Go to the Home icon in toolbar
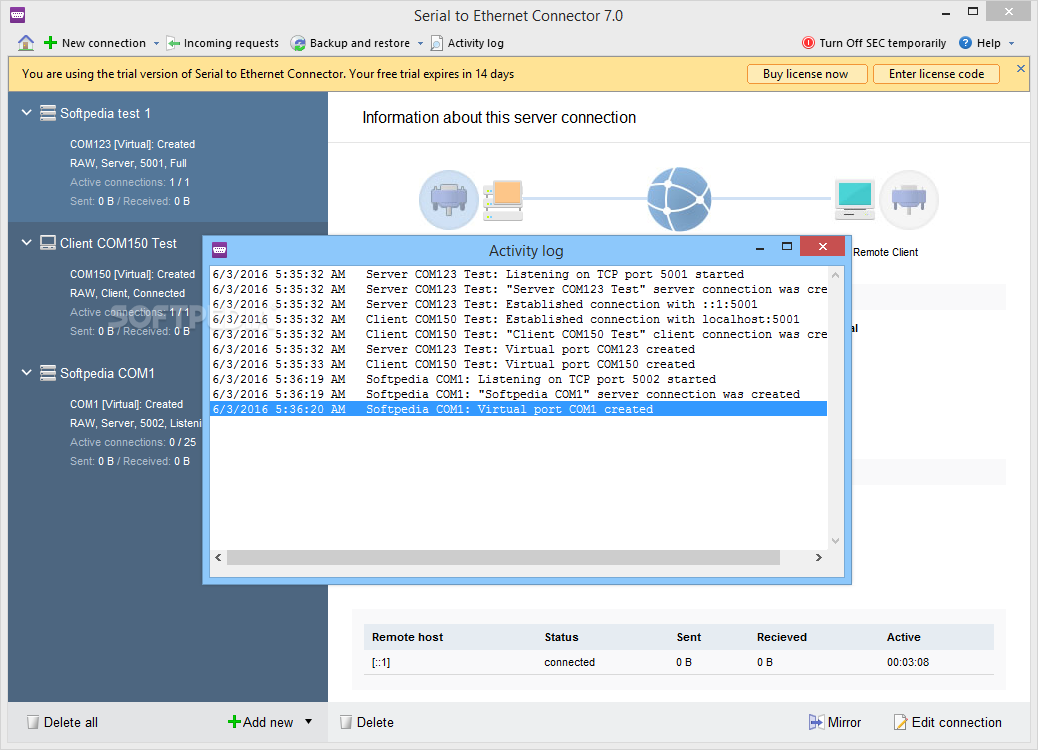This screenshot has height=750, width=1038. coord(26,43)
